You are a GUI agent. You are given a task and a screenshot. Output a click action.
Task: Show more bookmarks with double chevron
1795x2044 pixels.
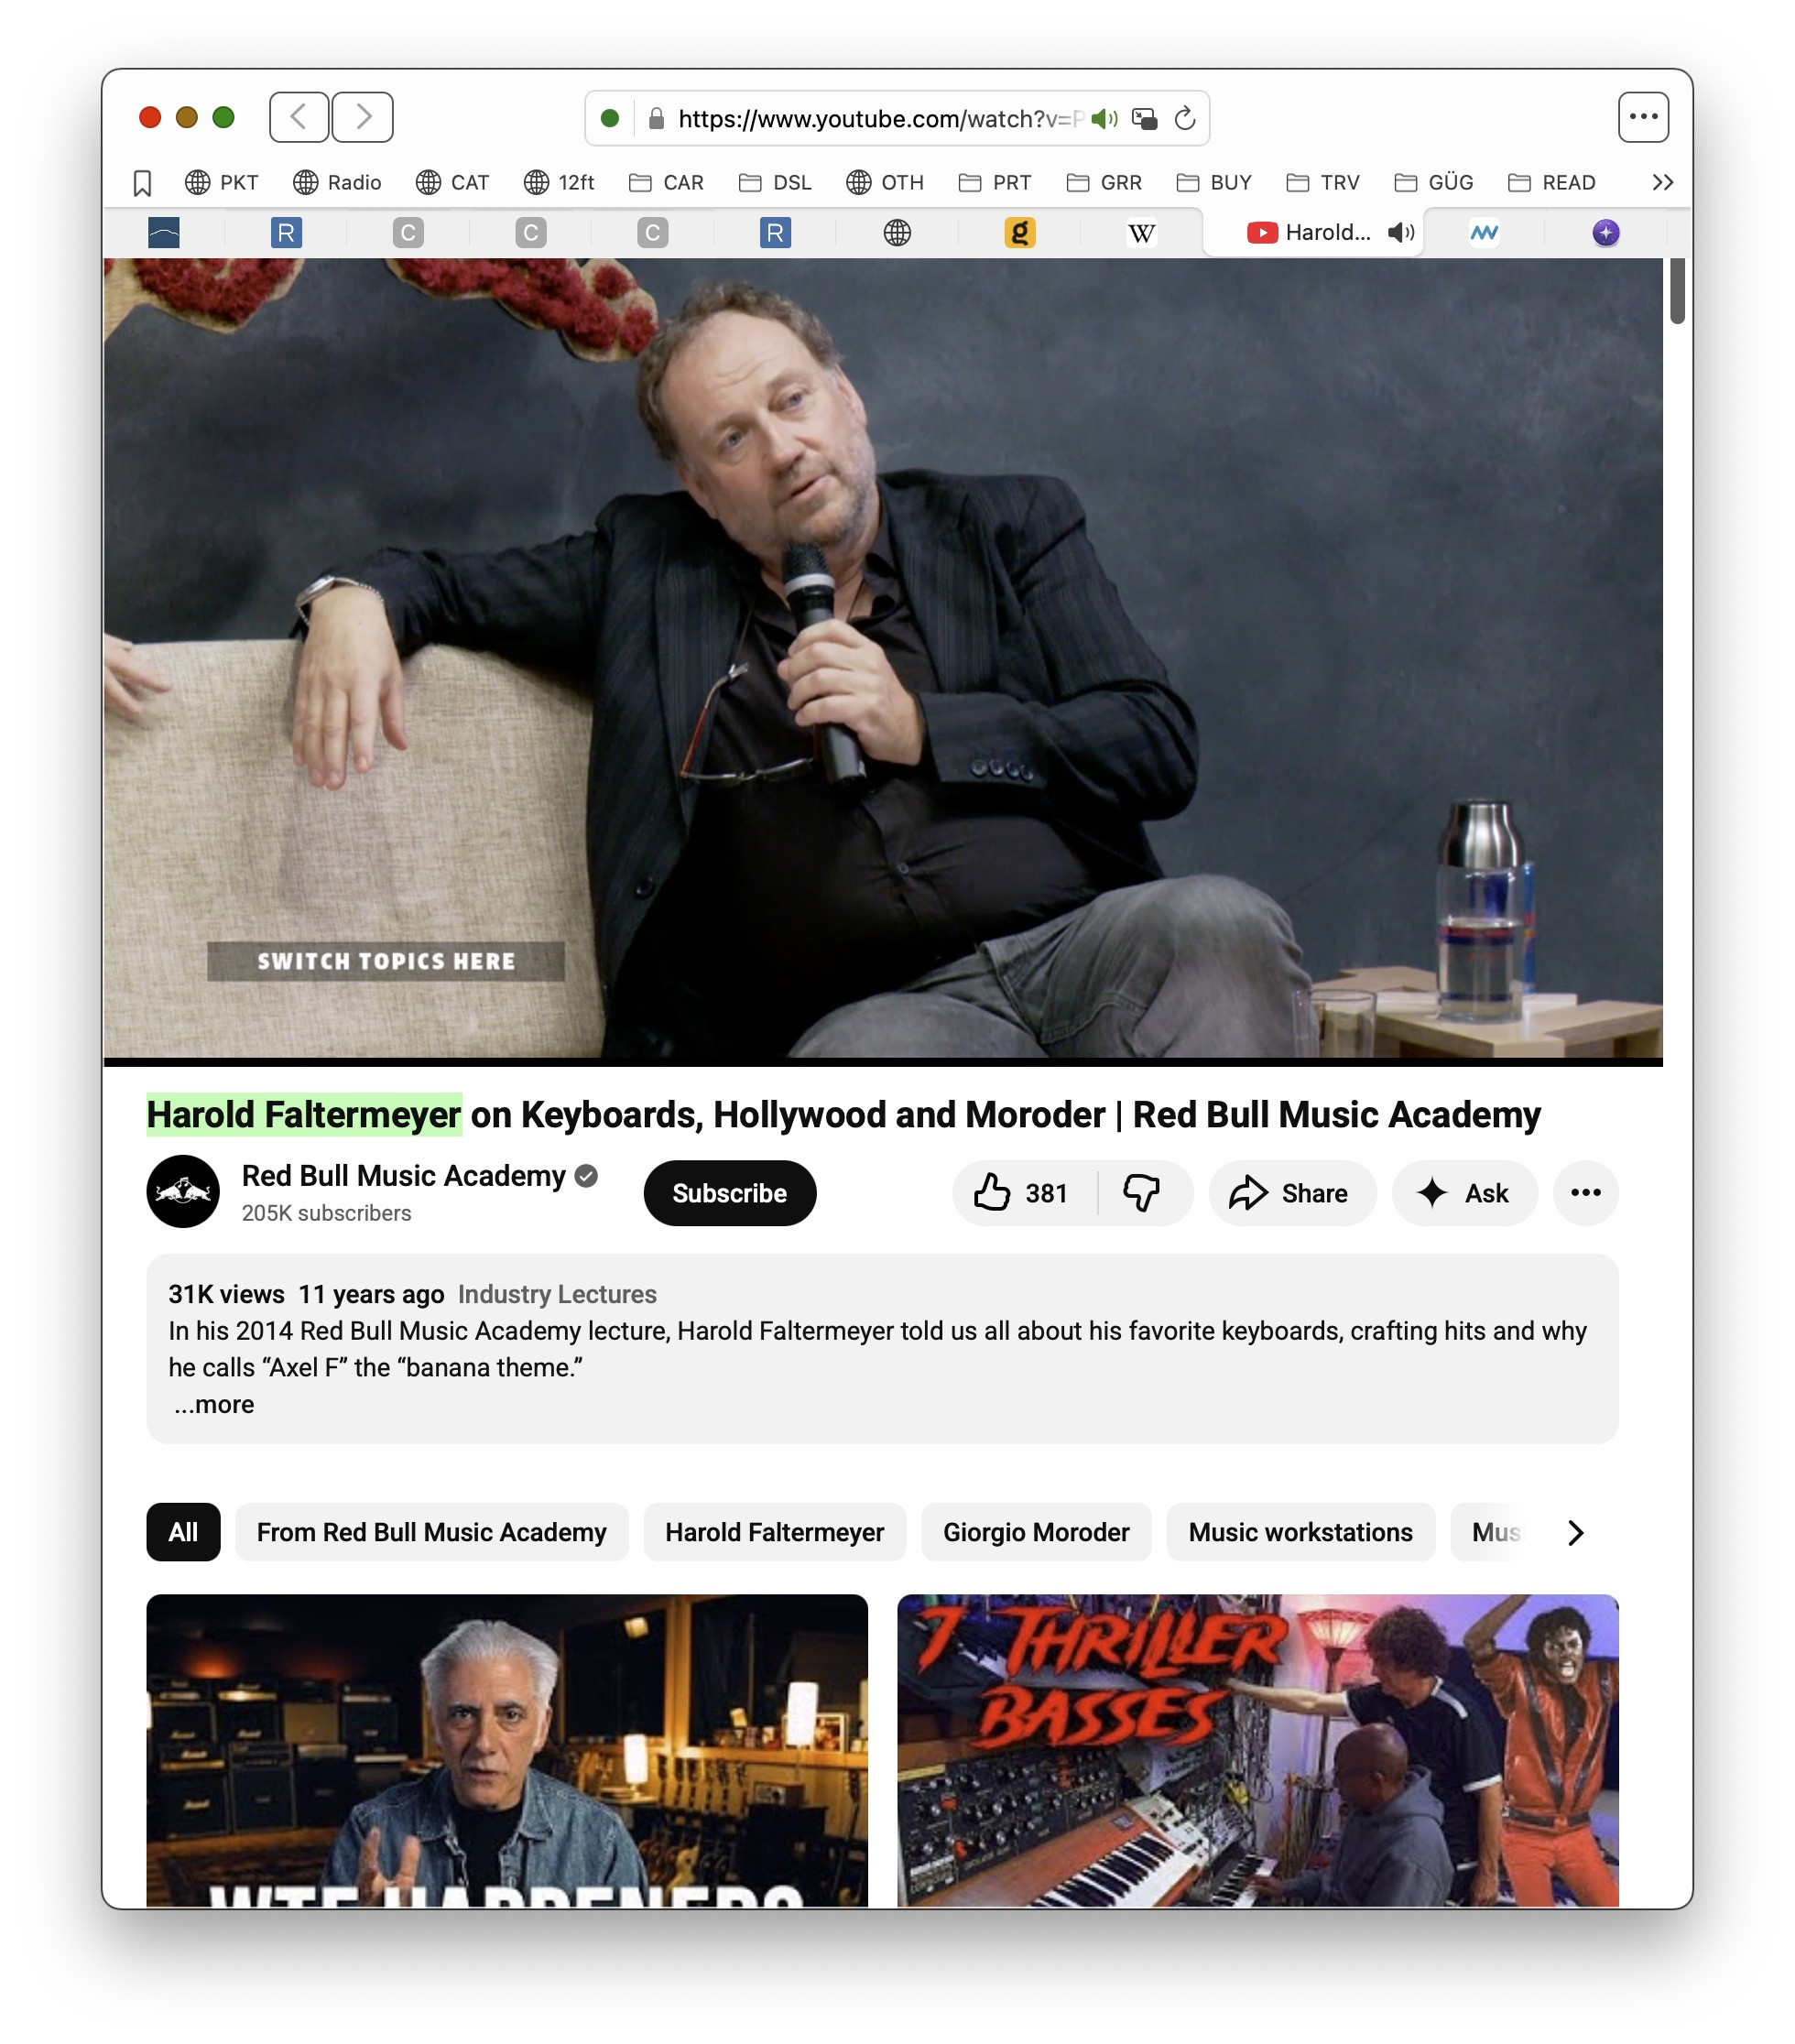(1662, 183)
